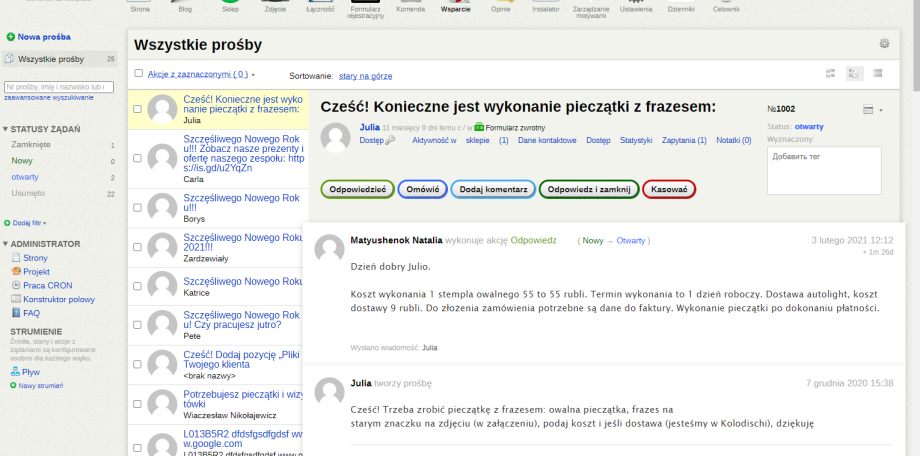Click the Omówić button

click(x=422, y=190)
